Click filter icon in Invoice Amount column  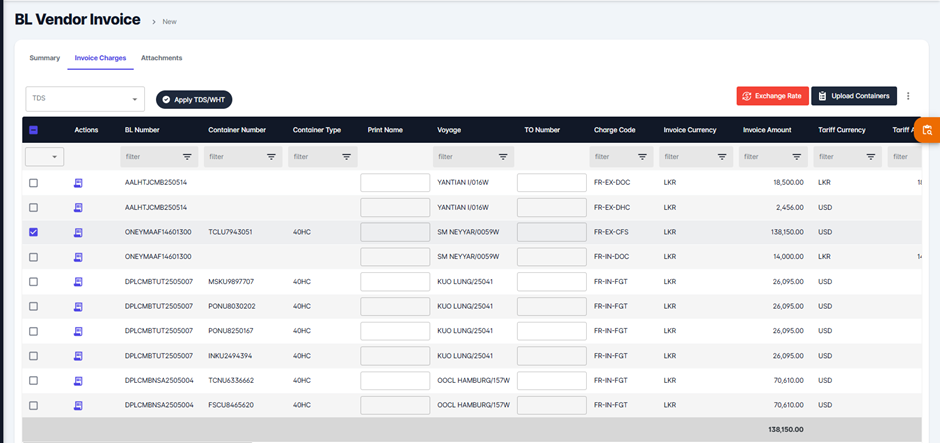[797, 157]
